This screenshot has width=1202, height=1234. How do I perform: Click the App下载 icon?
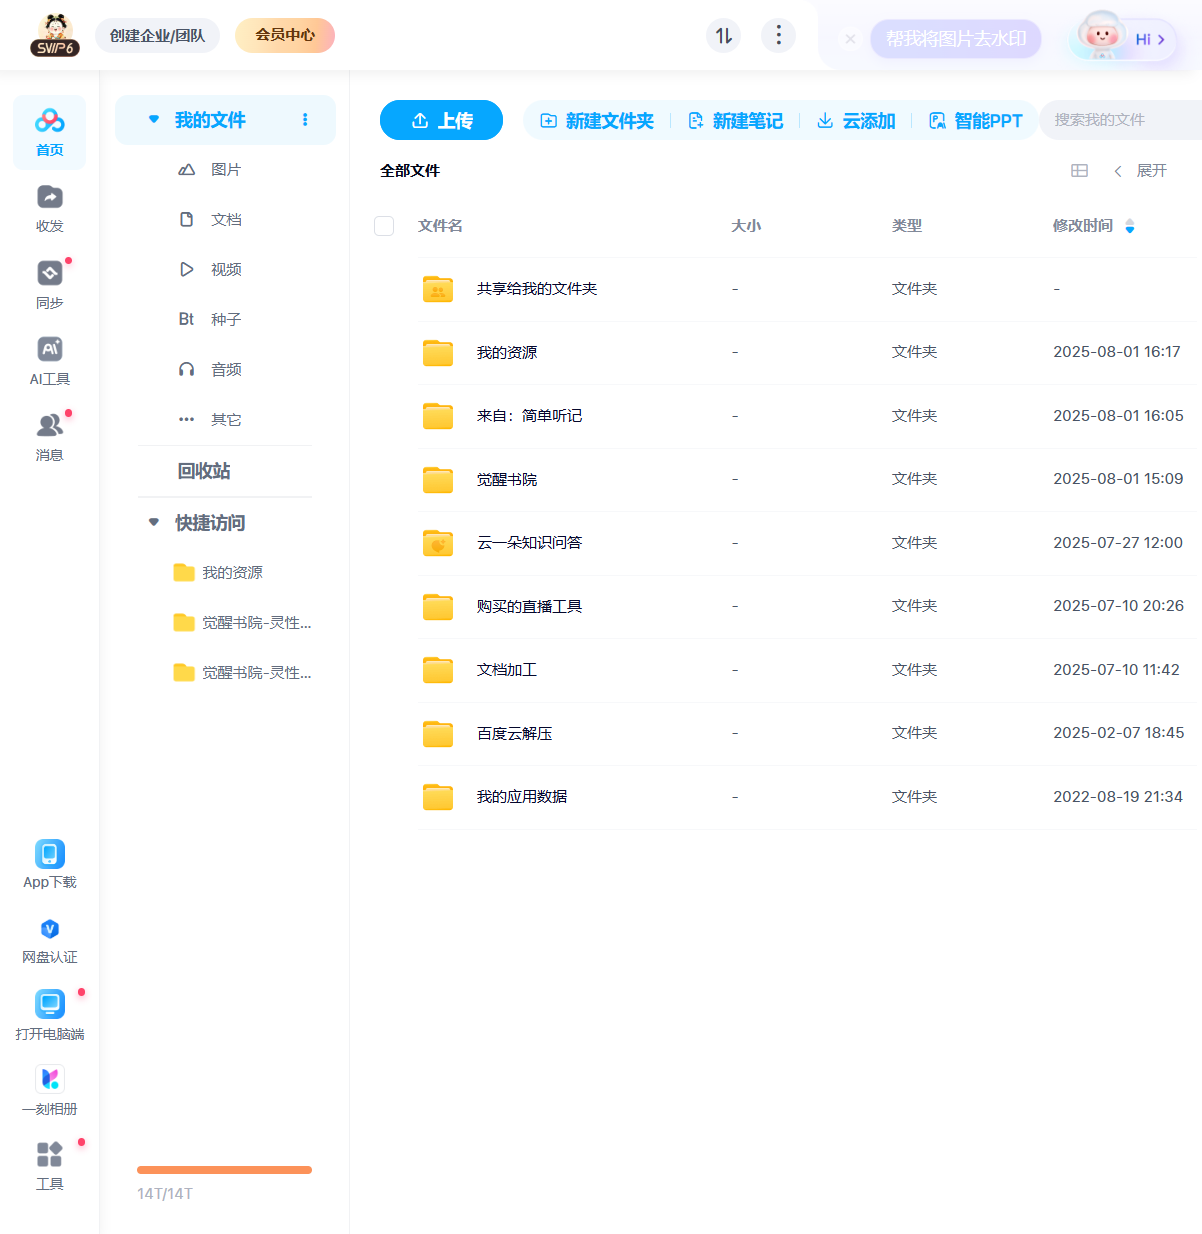(50, 854)
